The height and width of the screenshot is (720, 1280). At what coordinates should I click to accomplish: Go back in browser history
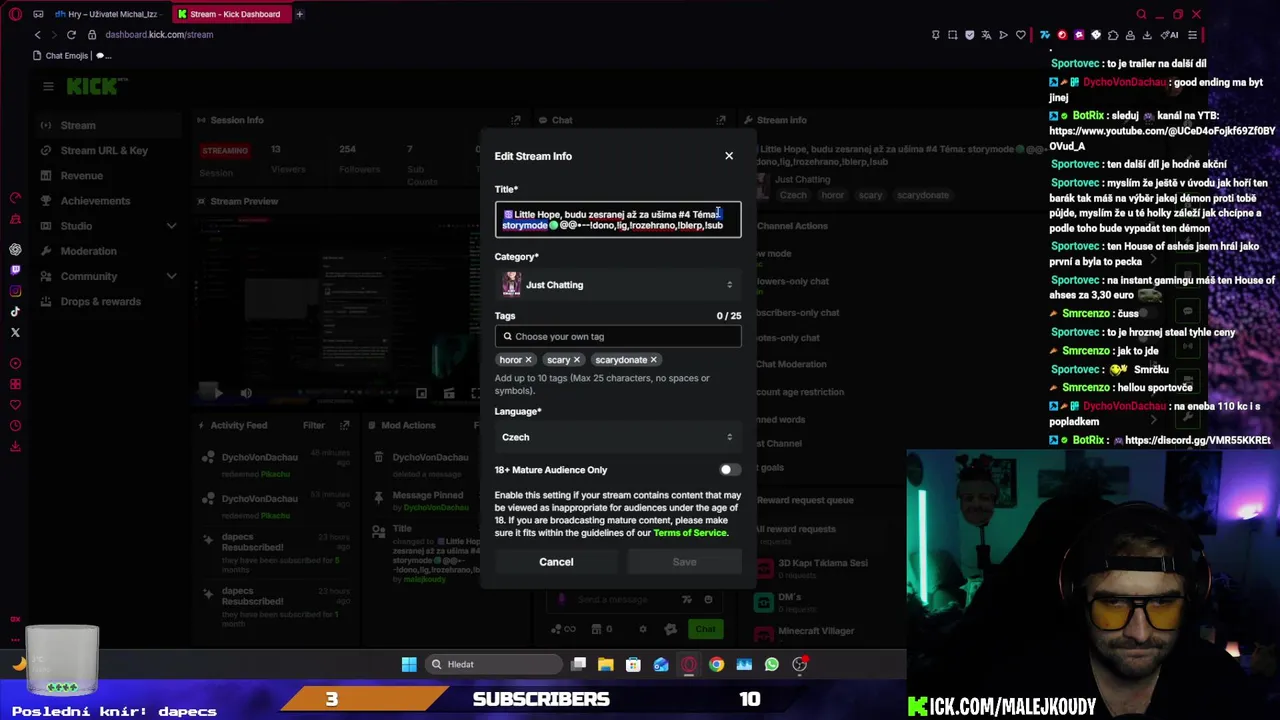click(38, 34)
